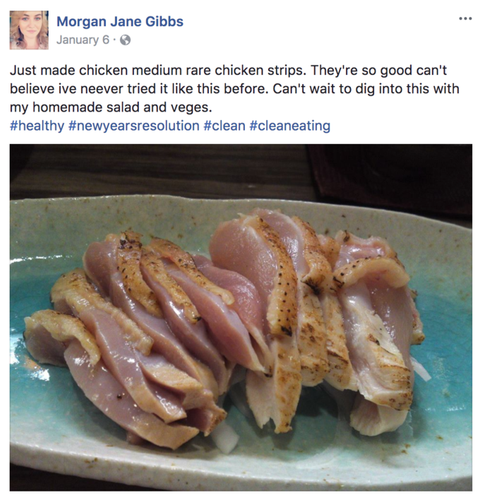Viewport: 480px width, 500px height.
Task: Click the globe public privacy icon
Action: coord(125,40)
